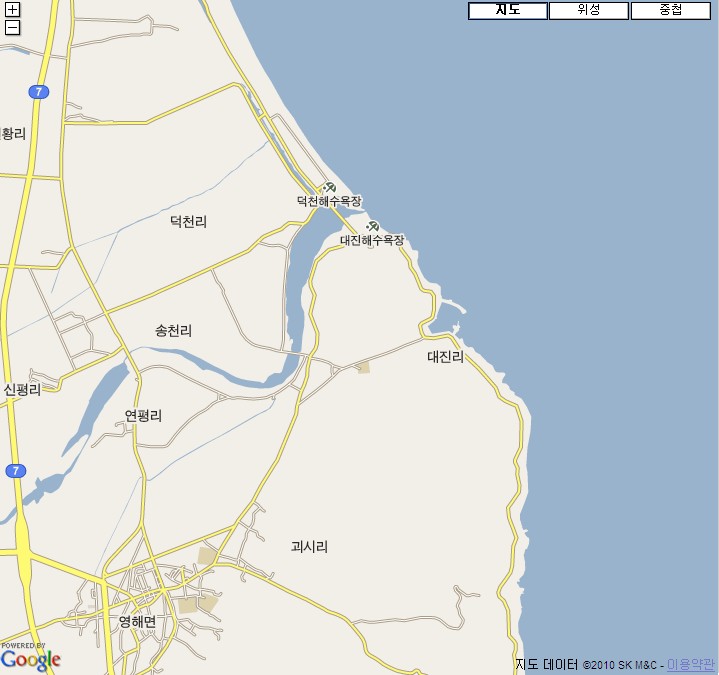Click the 덕천리 place label

[x=188, y=222]
